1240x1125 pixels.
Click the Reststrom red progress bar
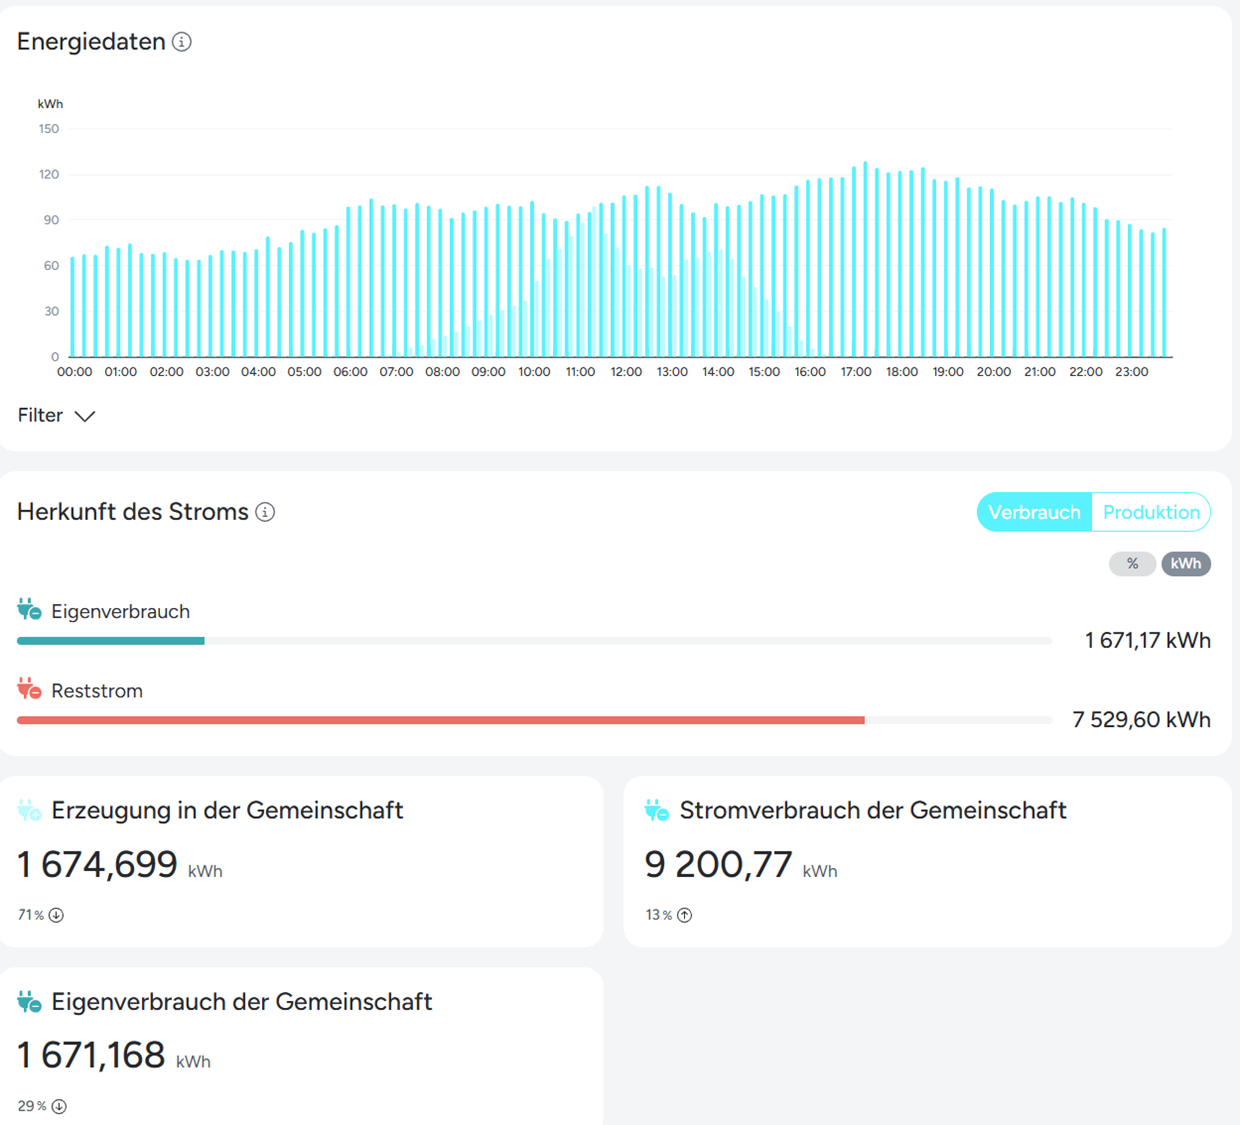[440, 720]
